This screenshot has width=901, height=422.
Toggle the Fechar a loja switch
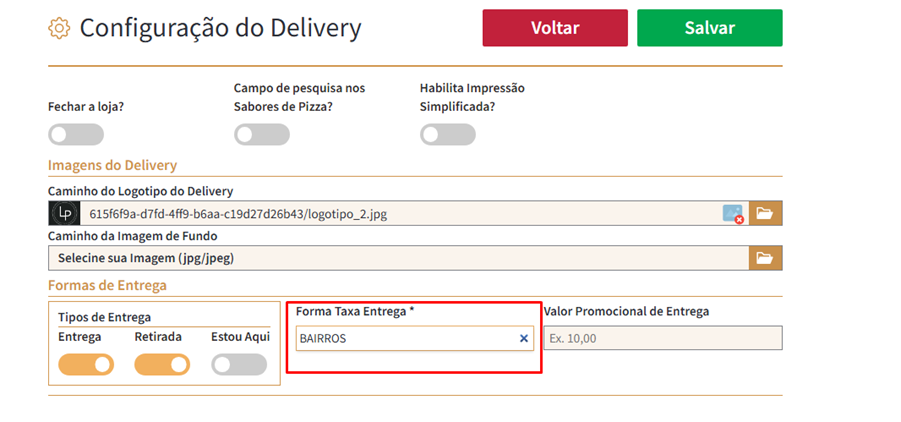(76, 135)
